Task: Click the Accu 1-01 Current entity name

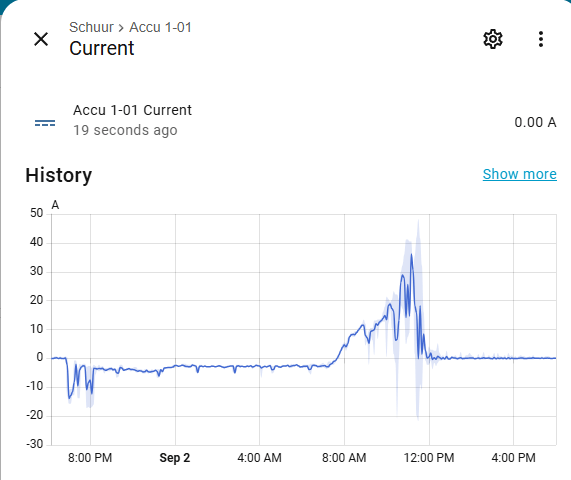Action: click(132, 110)
